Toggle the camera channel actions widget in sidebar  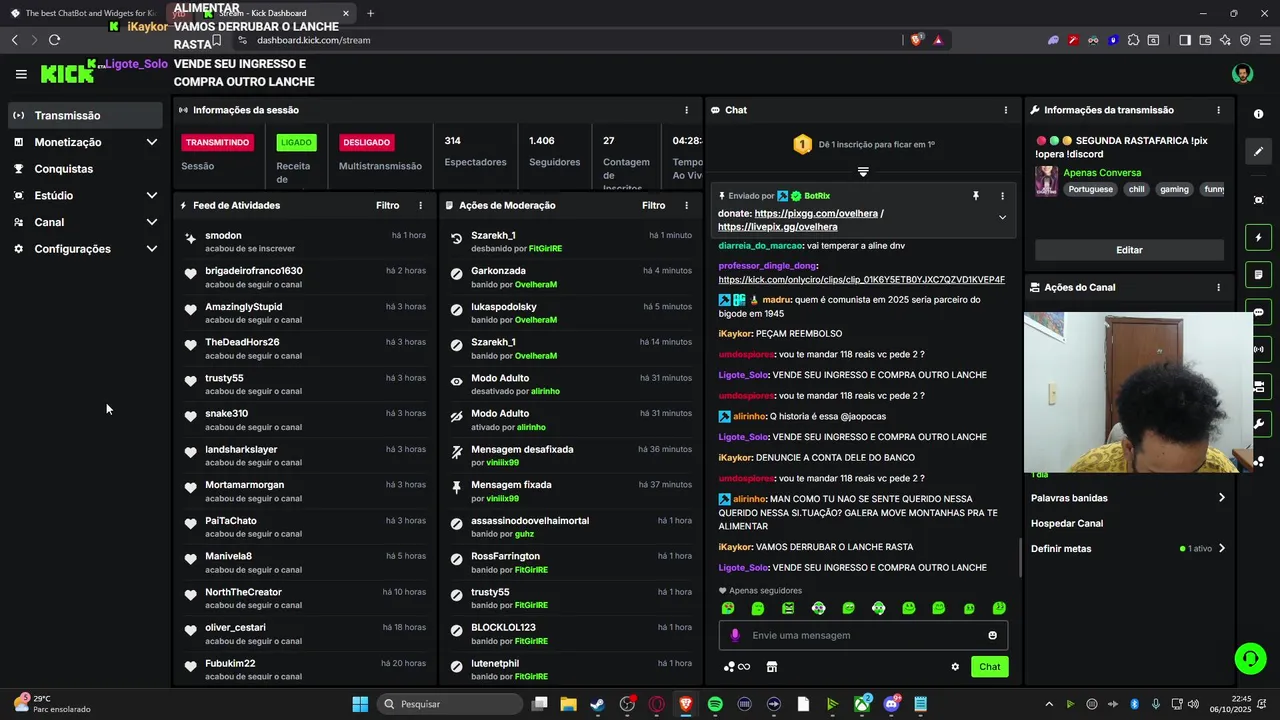[x=1258, y=386]
